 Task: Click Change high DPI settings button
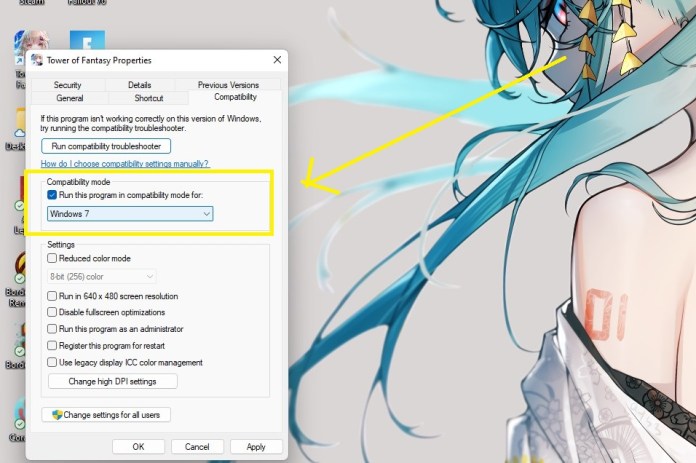pos(112,381)
